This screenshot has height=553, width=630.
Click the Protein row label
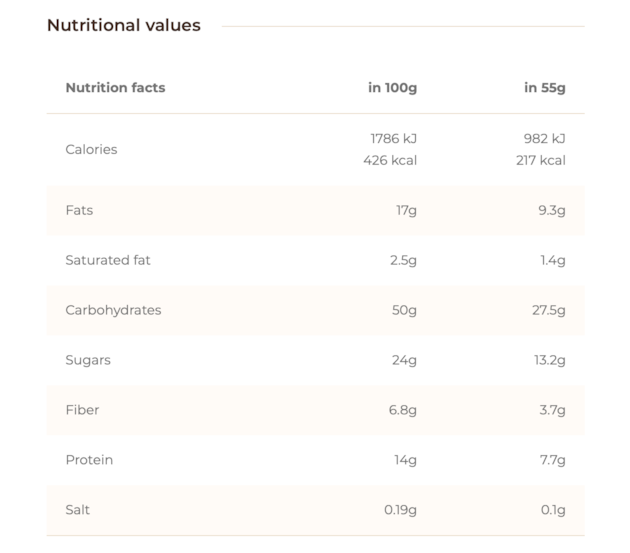click(89, 460)
